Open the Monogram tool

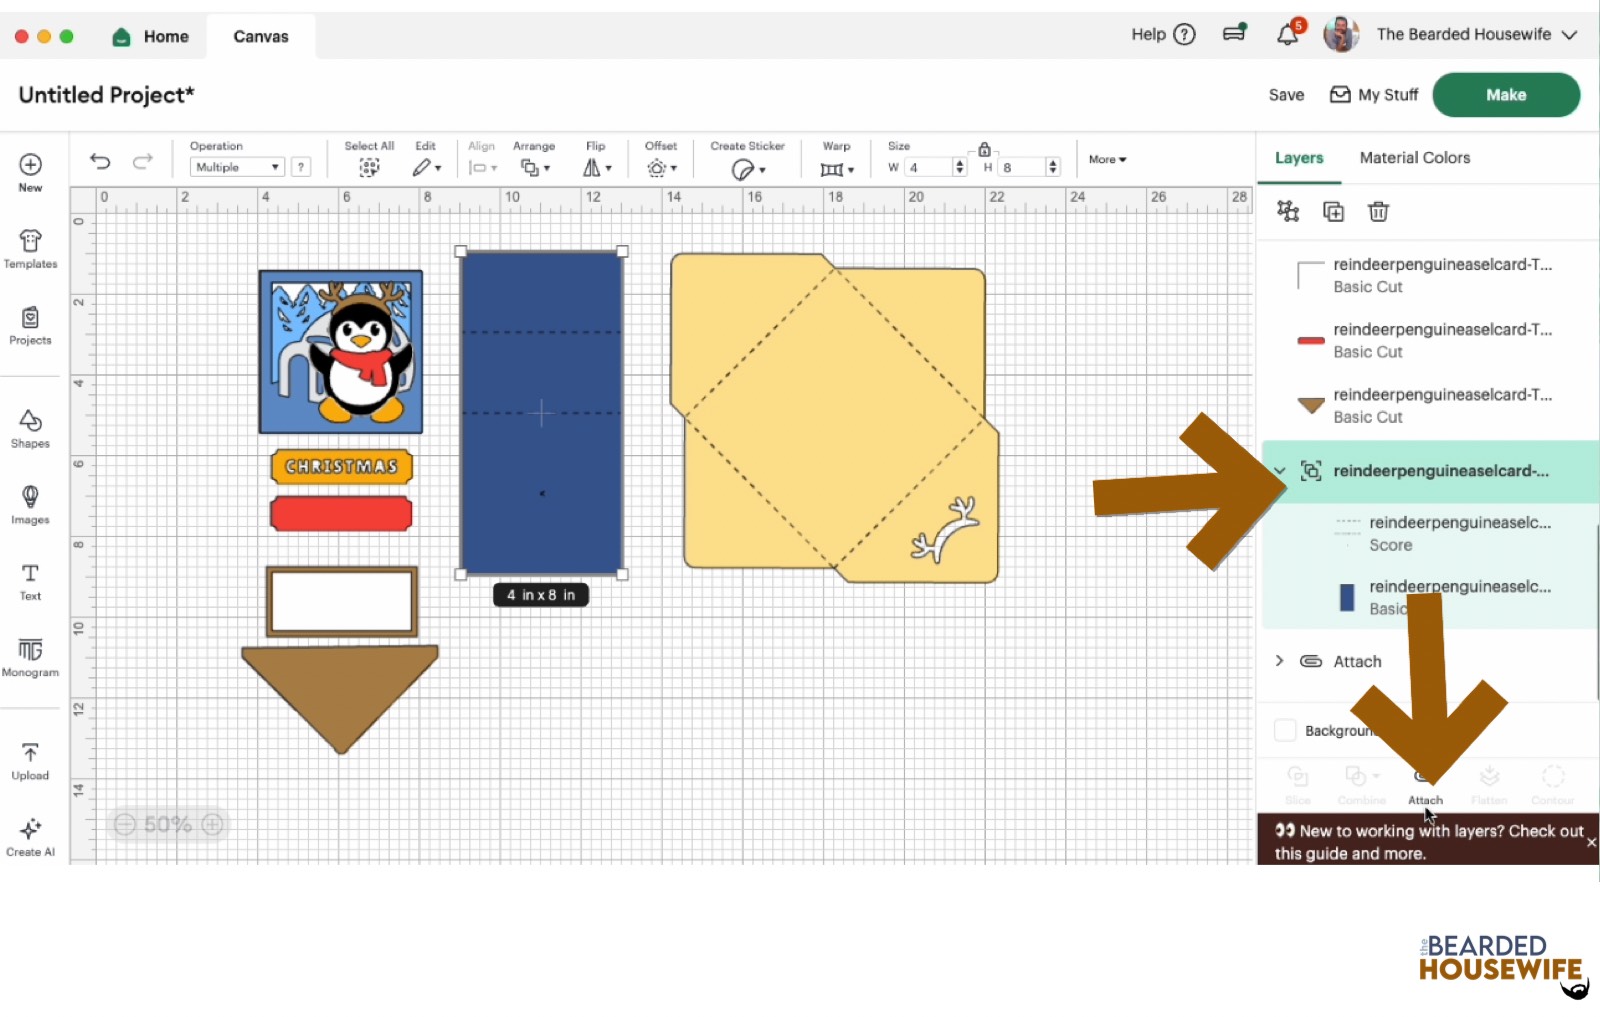pos(30,657)
